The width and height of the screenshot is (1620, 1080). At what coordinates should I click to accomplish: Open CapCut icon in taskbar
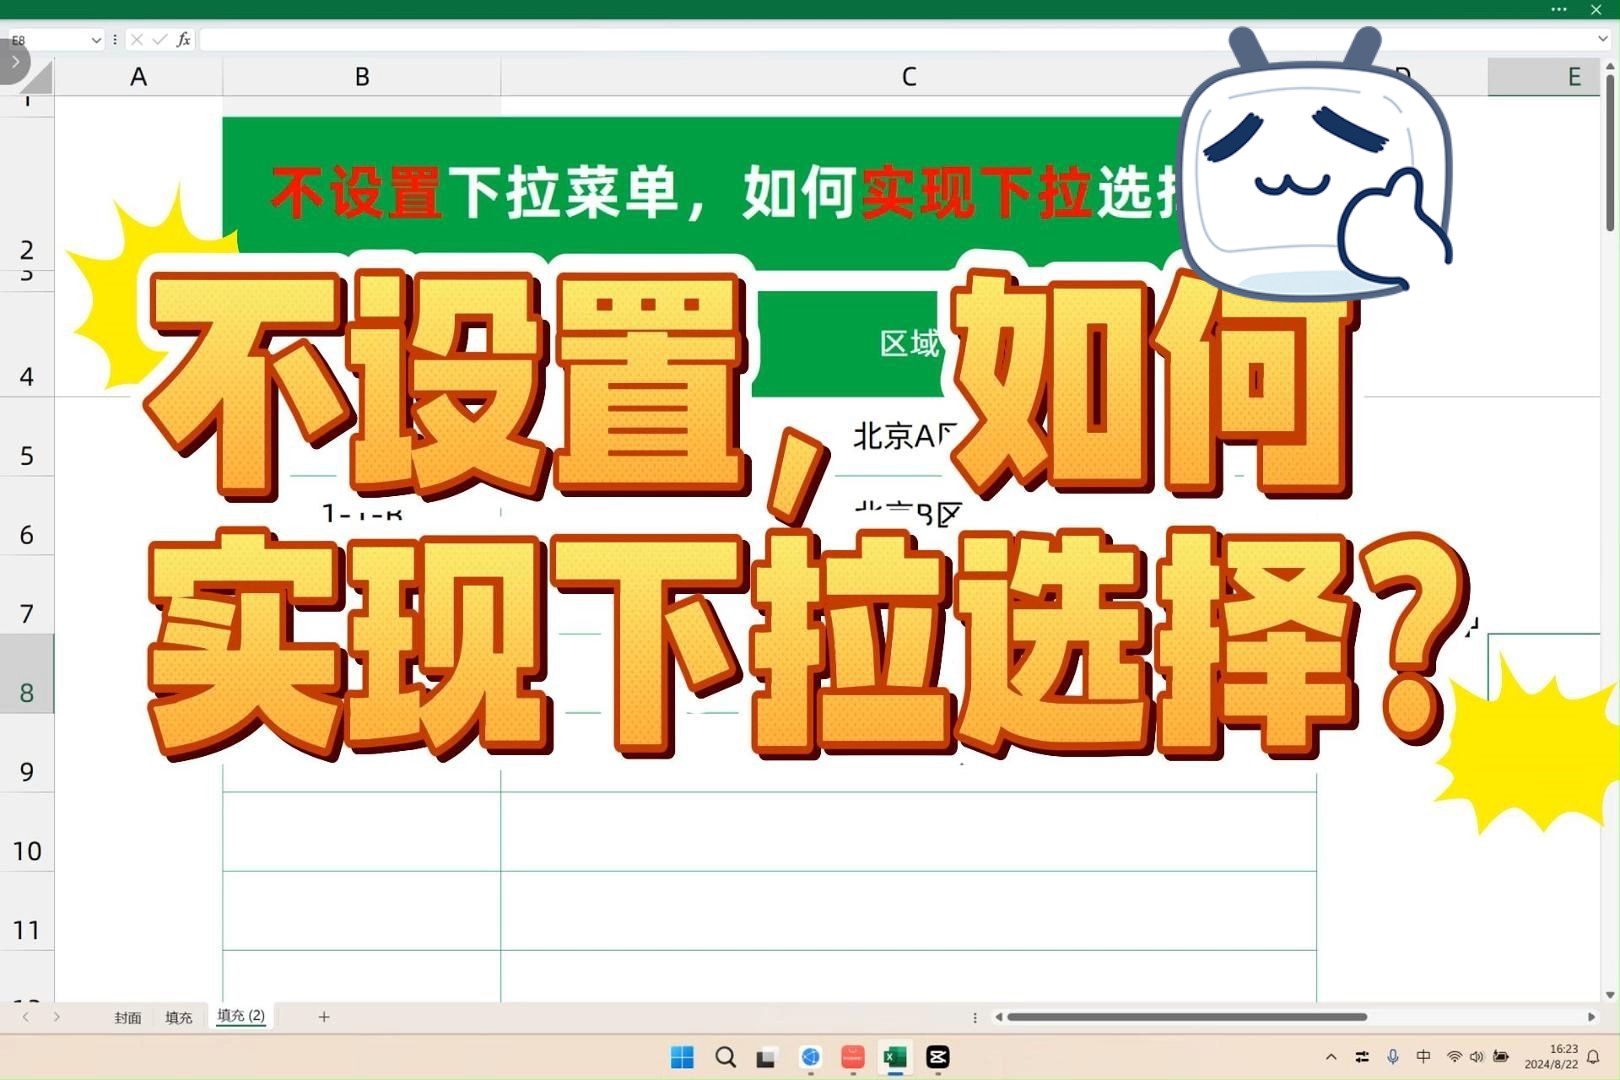[938, 1057]
